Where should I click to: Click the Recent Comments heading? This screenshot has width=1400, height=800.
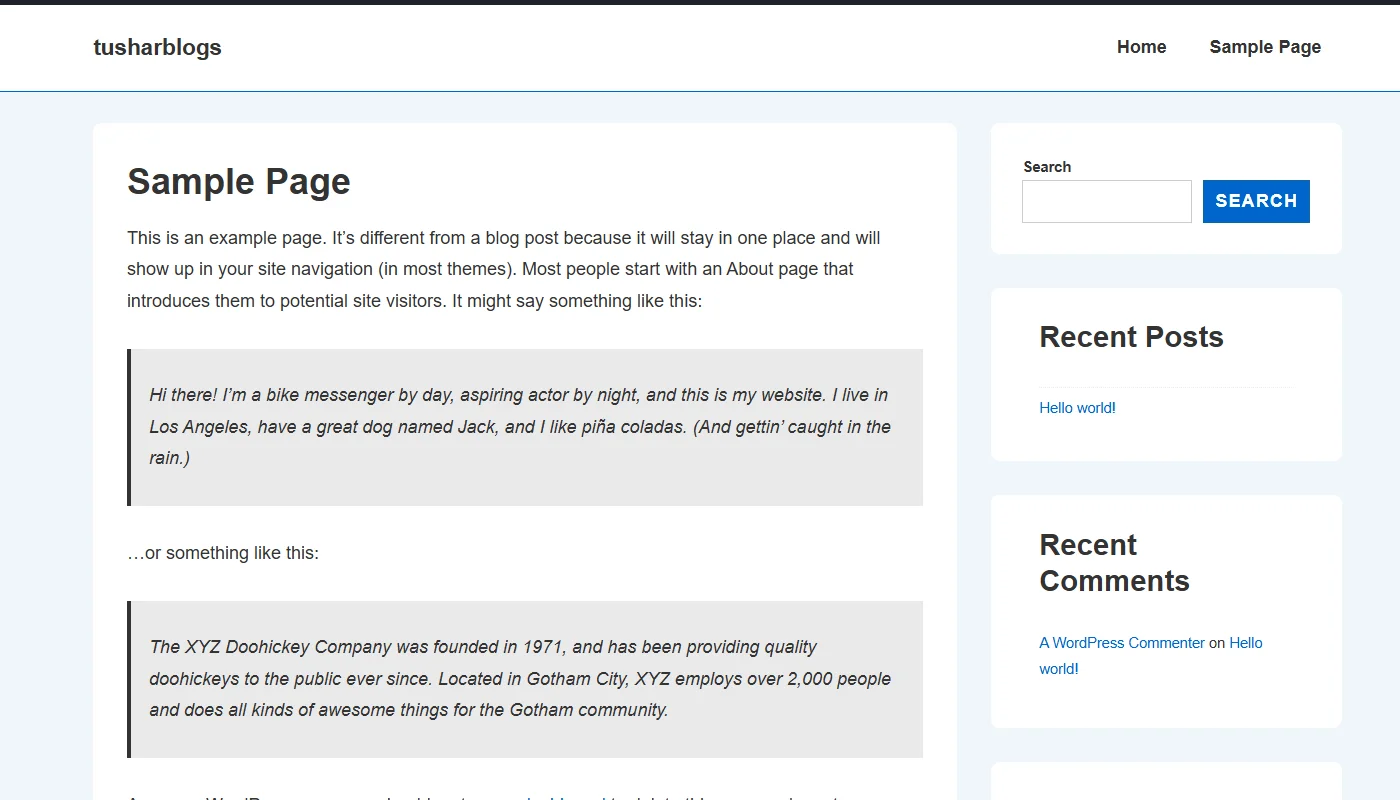tap(1114, 563)
